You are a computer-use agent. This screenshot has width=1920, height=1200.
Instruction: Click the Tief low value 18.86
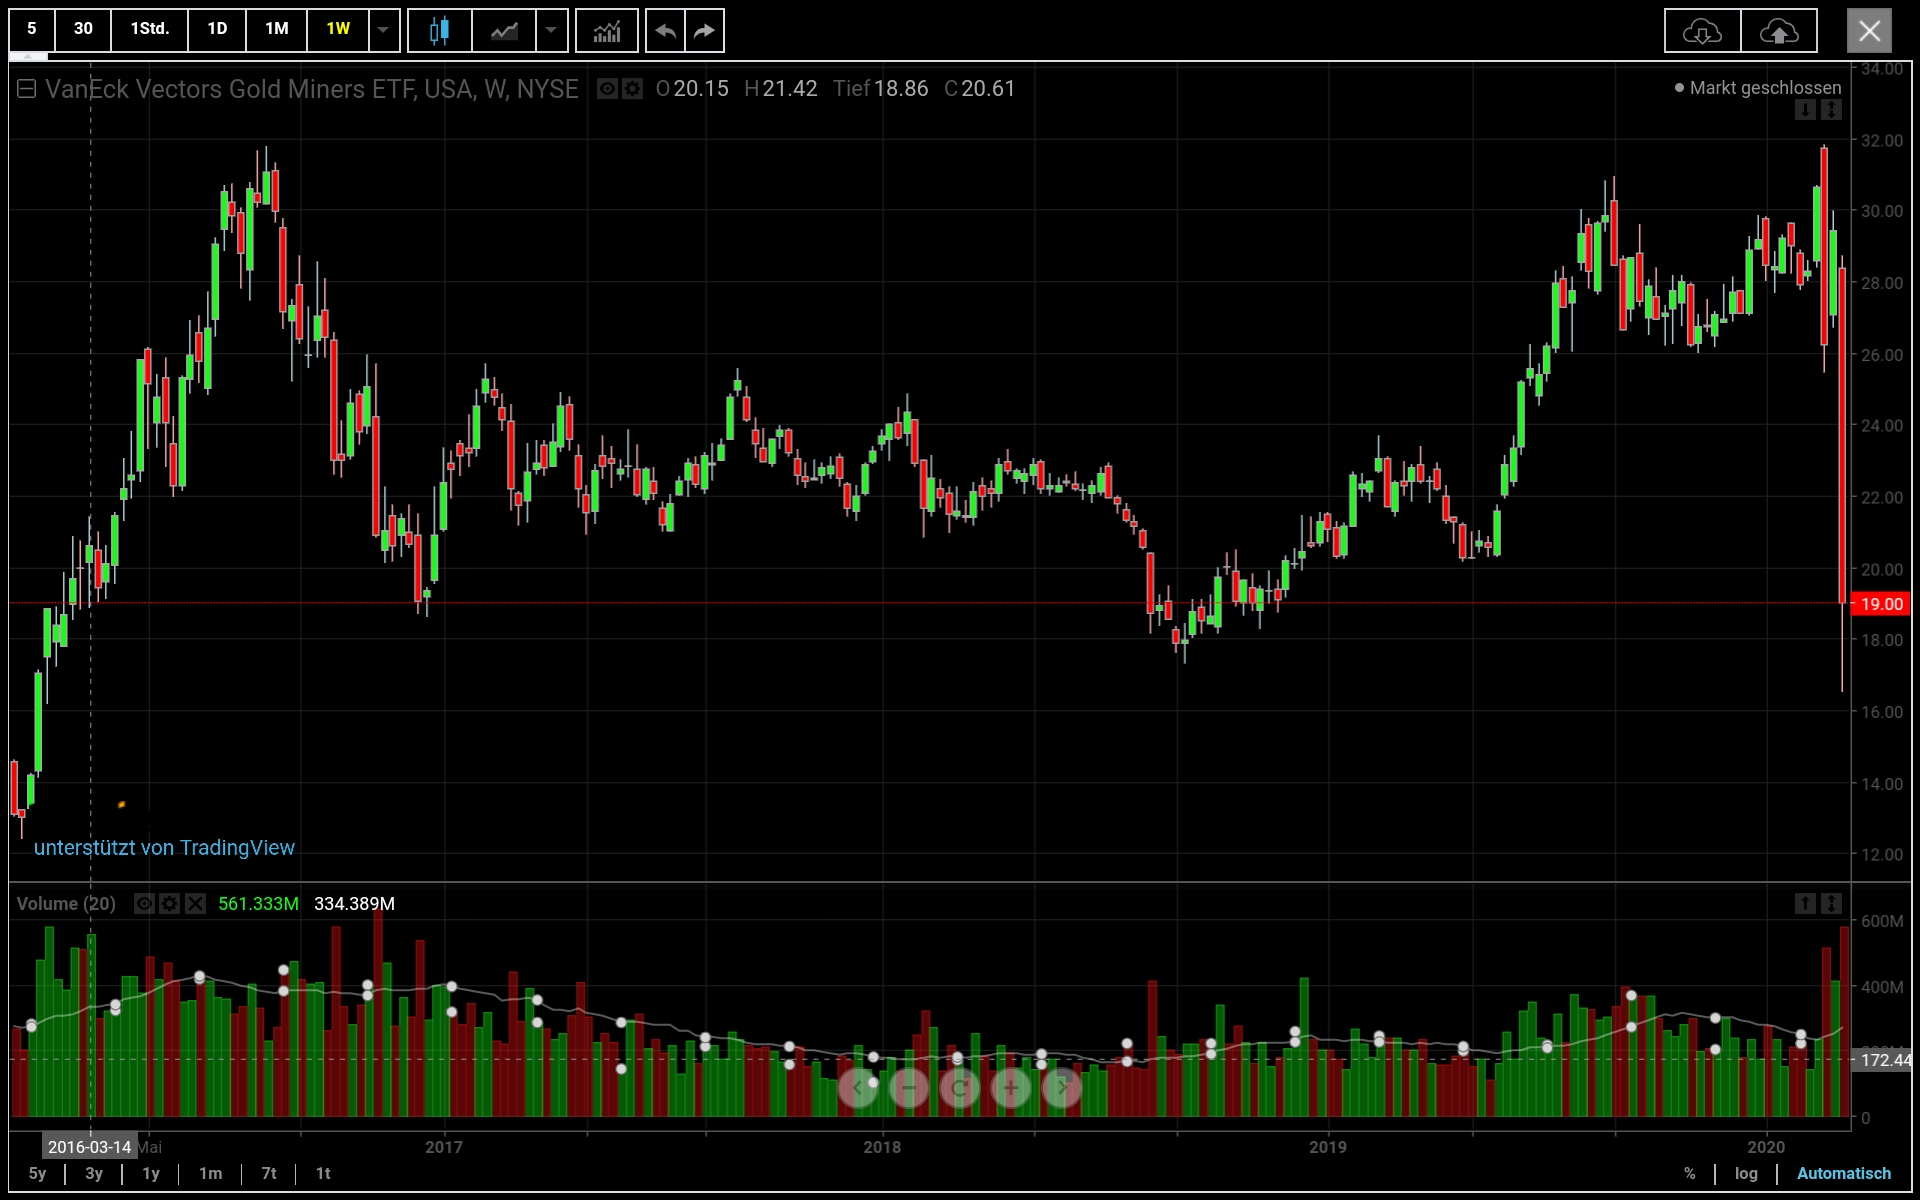coord(901,89)
